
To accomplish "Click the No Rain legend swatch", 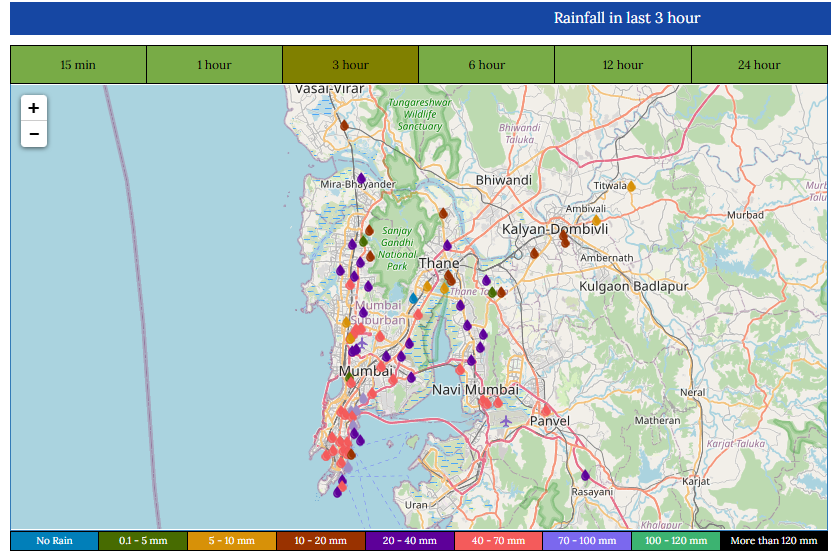I will click(x=55, y=541).
